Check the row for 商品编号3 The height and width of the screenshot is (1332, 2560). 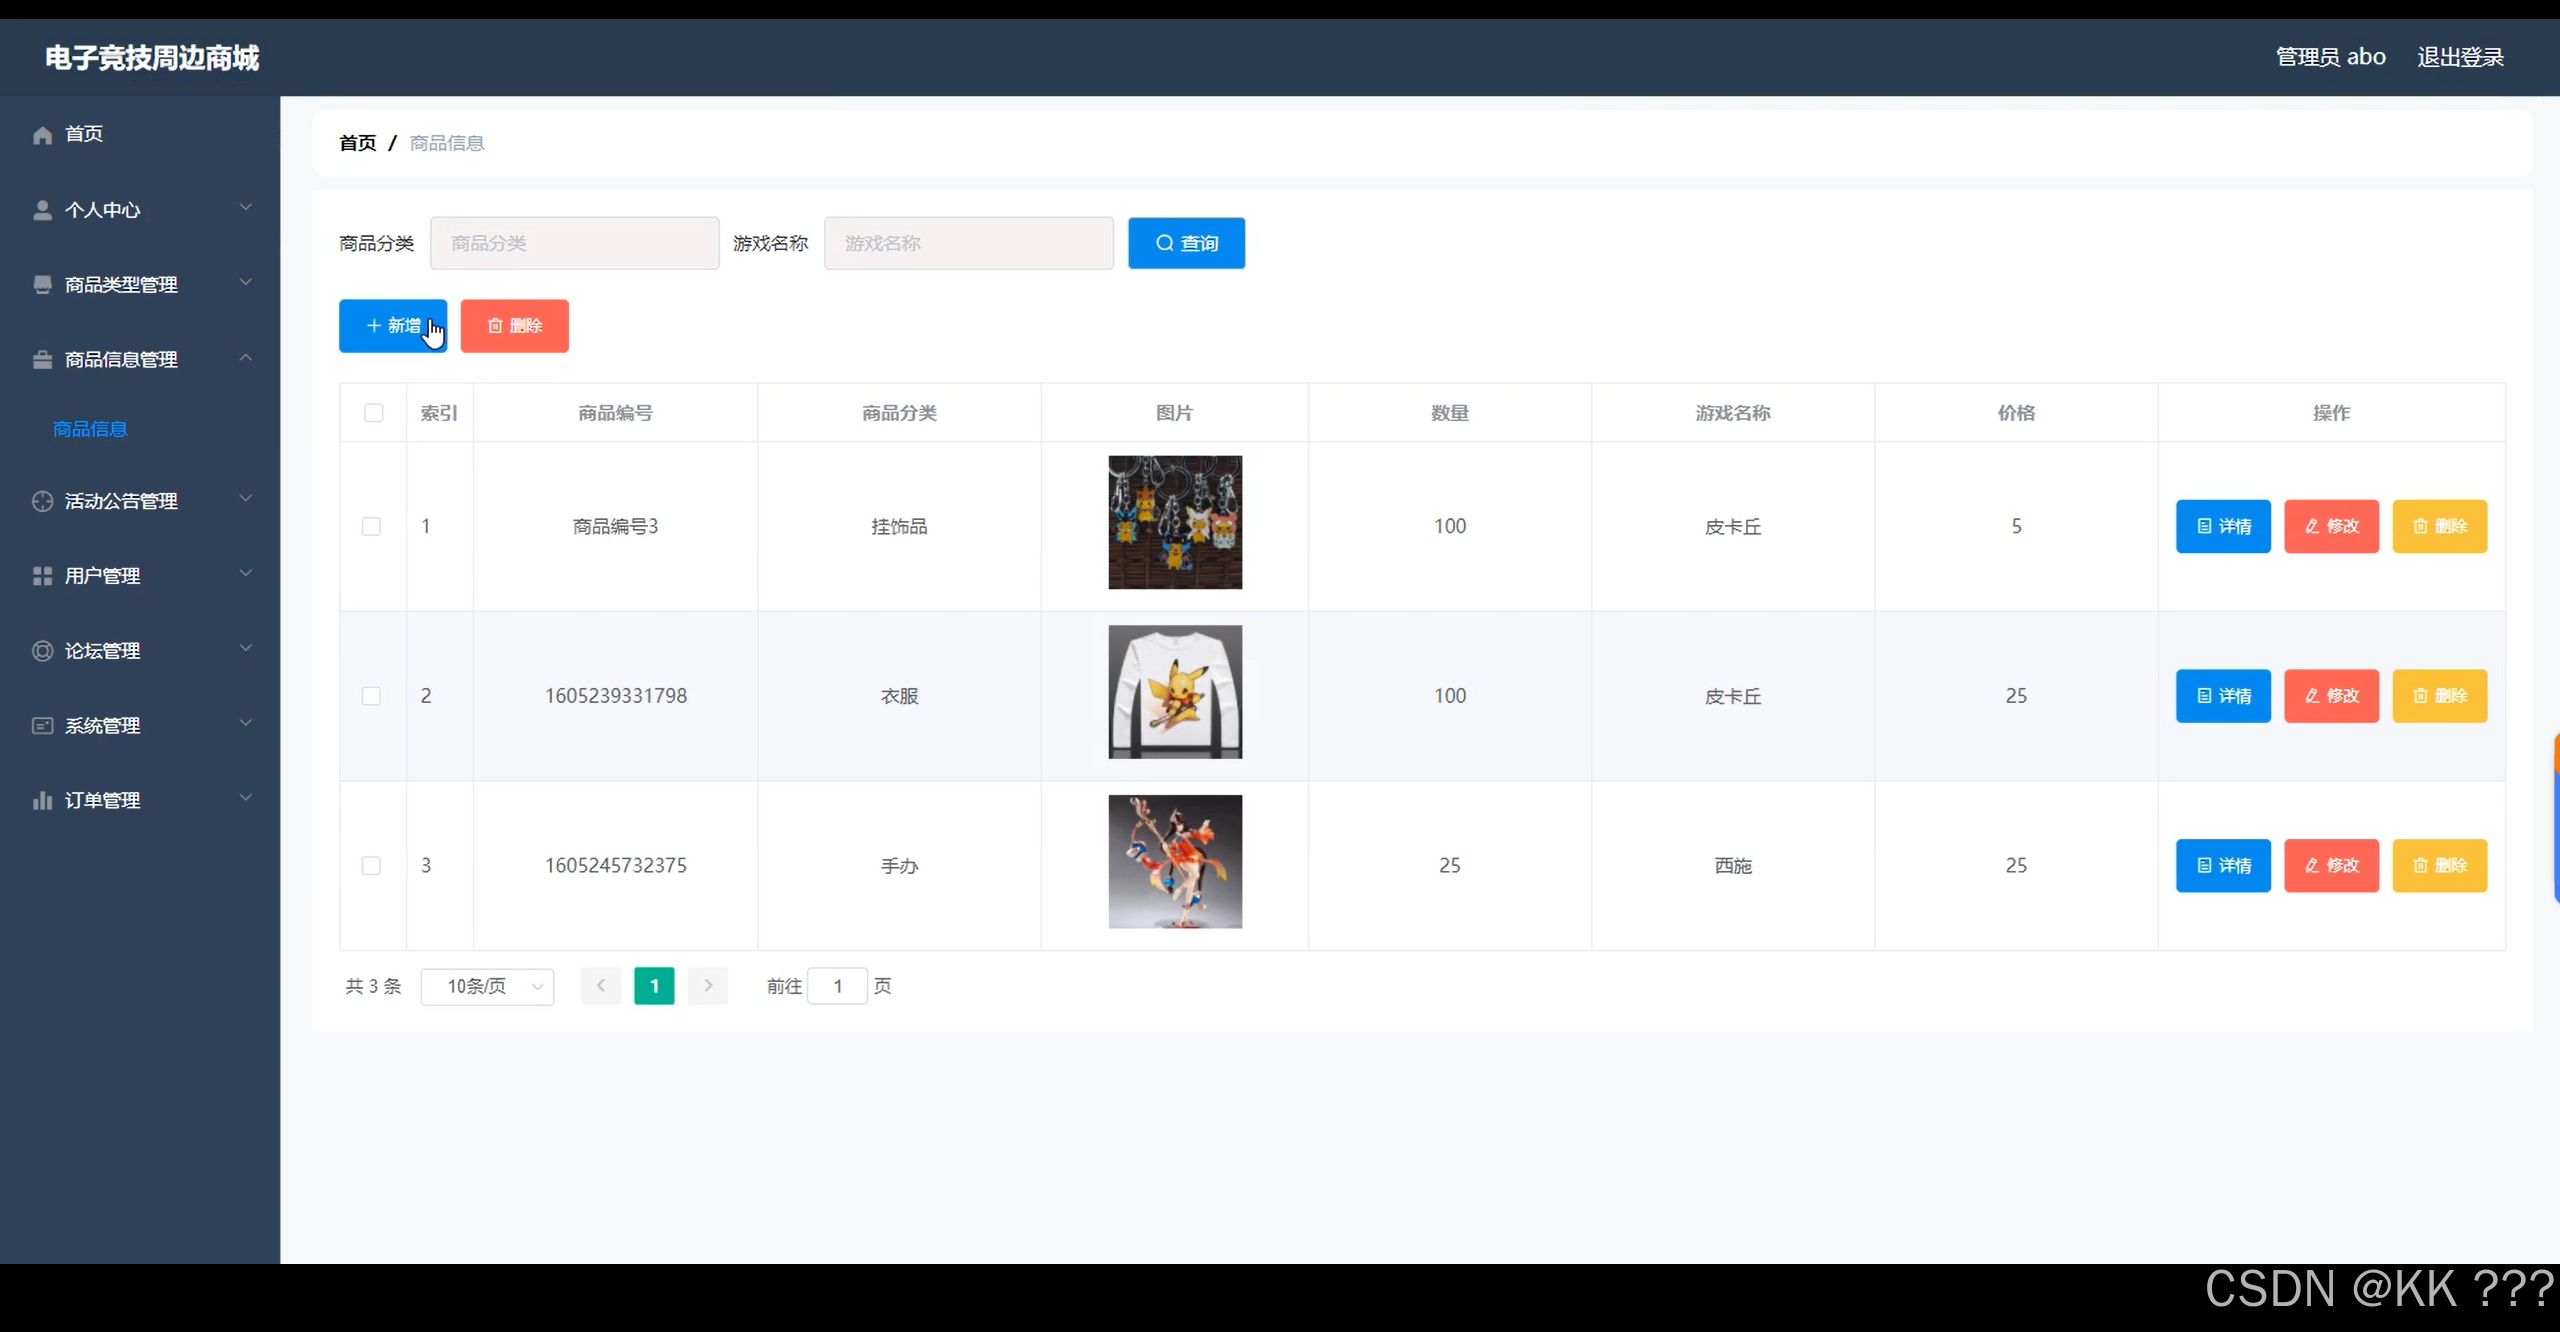(371, 527)
